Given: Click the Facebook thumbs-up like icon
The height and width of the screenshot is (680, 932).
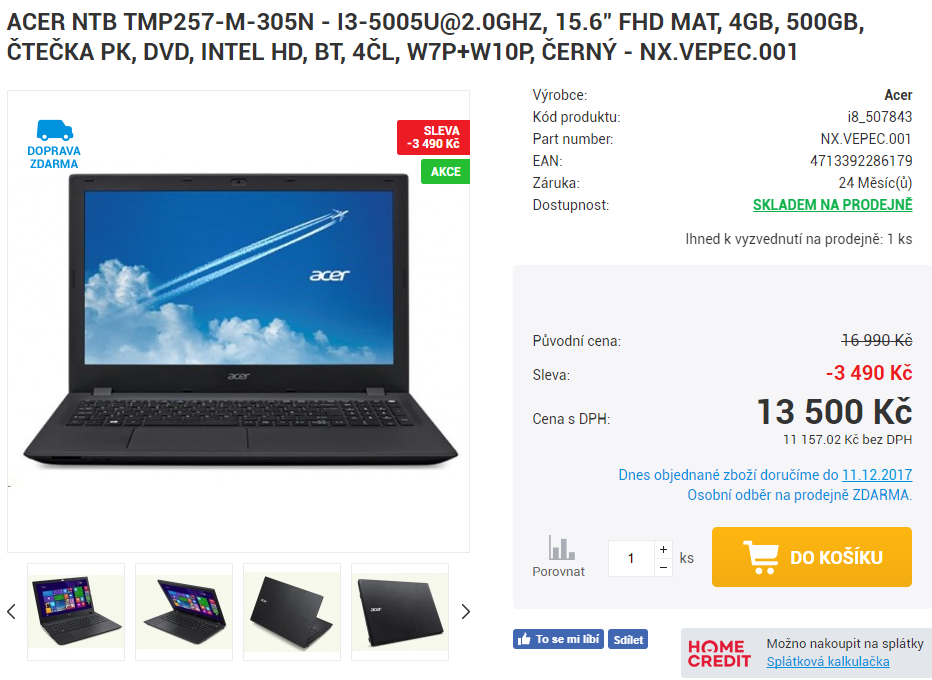Looking at the screenshot, I should pyautogui.click(x=524, y=640).
